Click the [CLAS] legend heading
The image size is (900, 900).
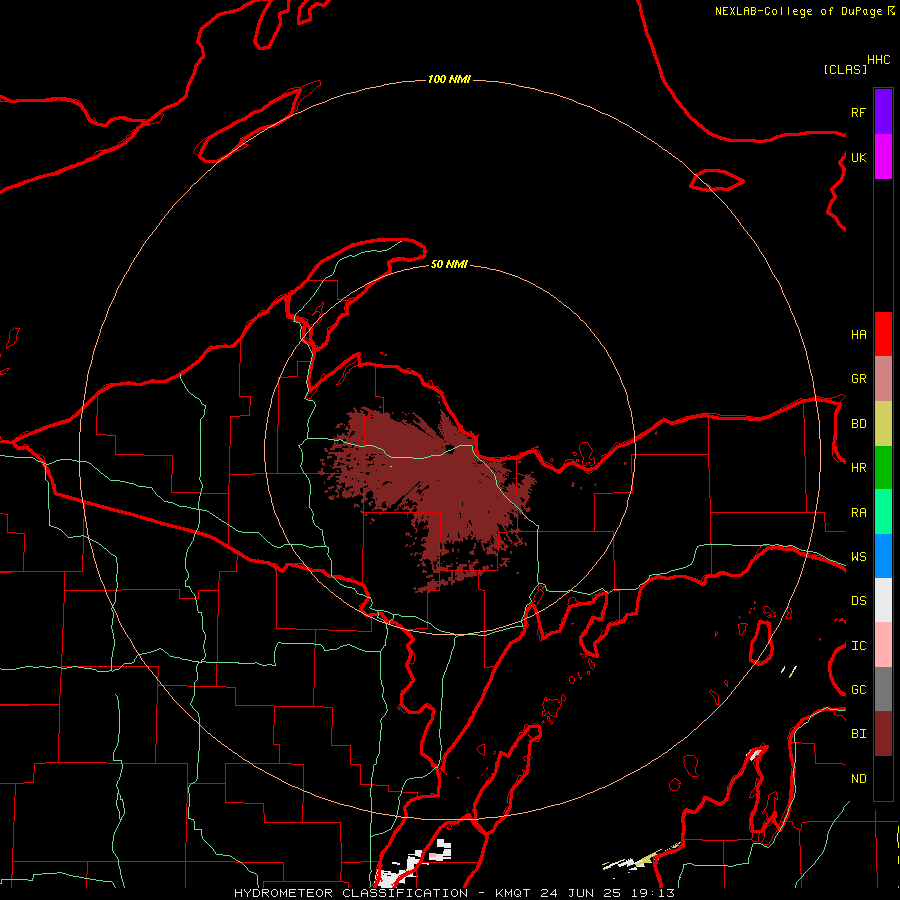point(845,69)
